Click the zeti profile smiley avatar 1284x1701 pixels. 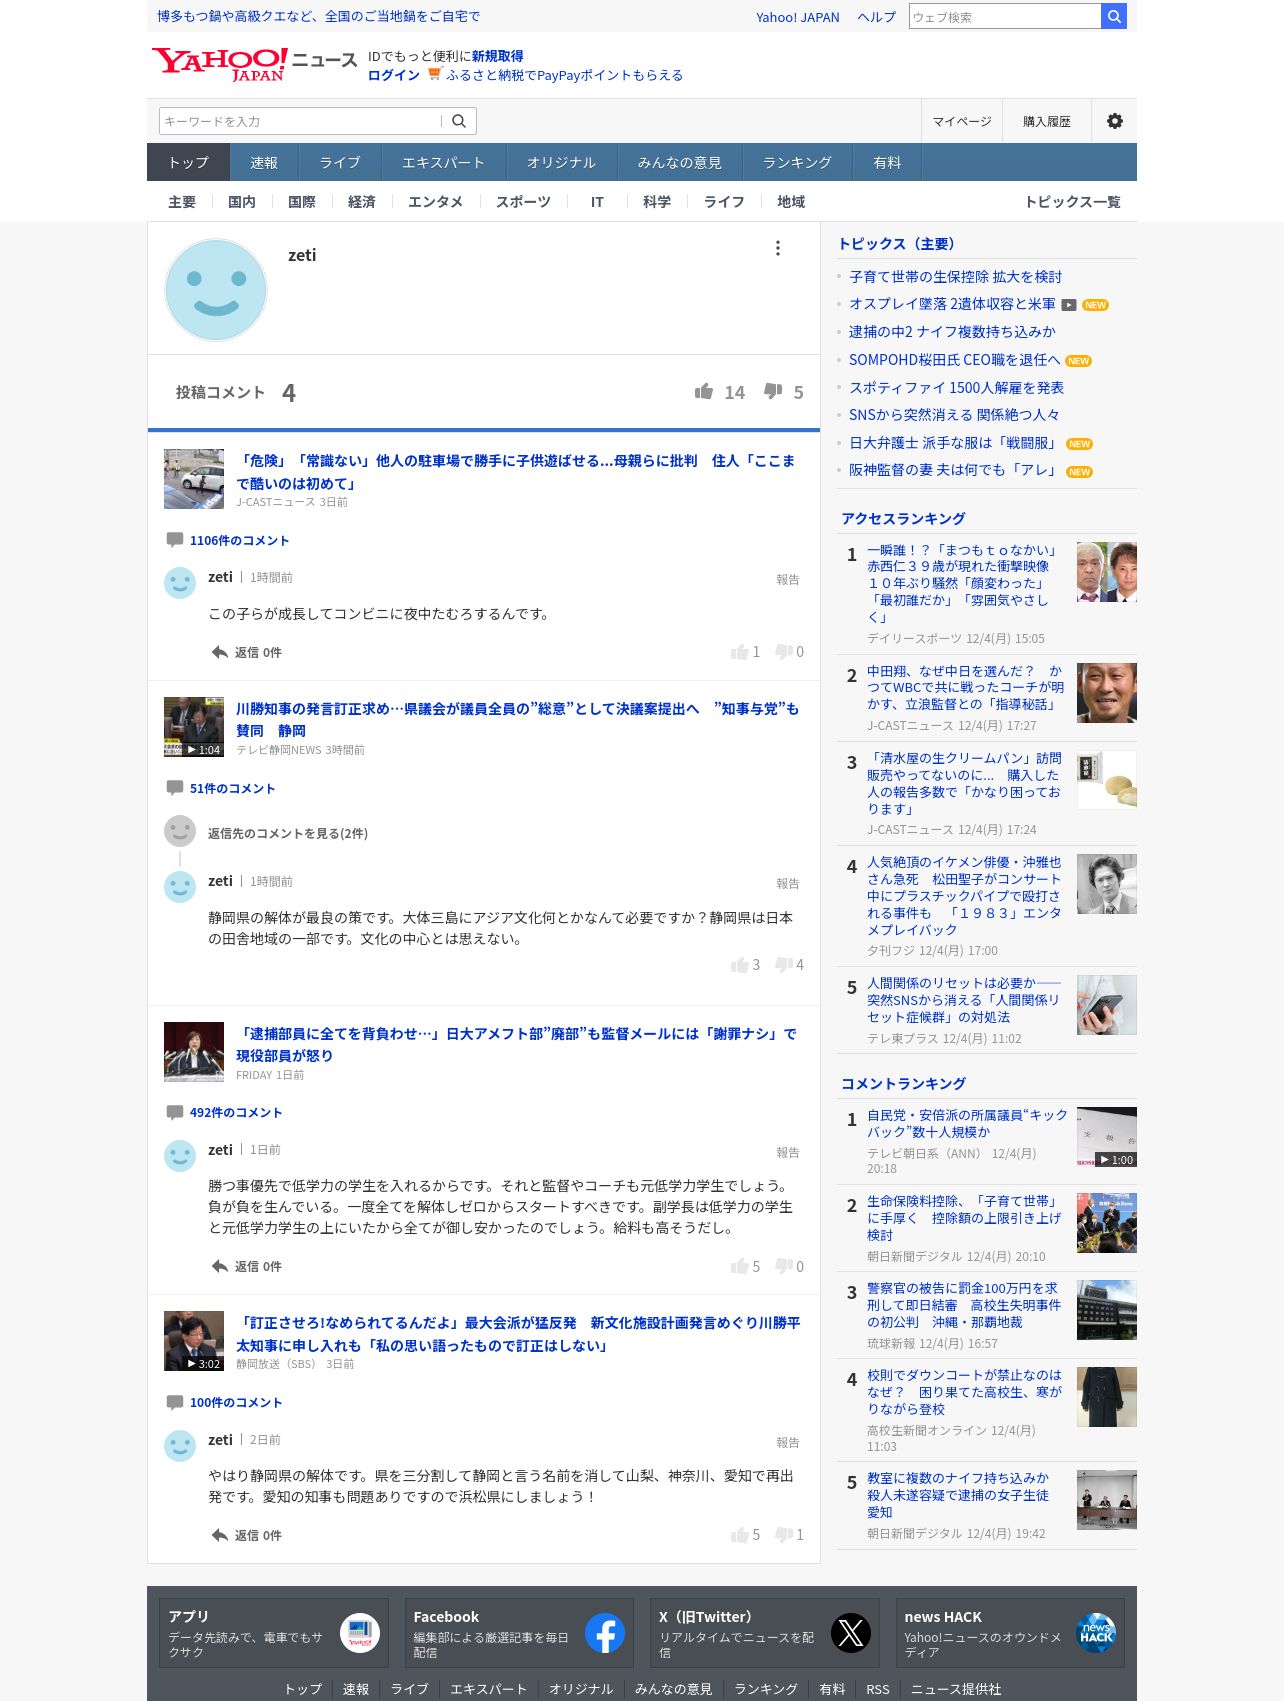(216, 290)
